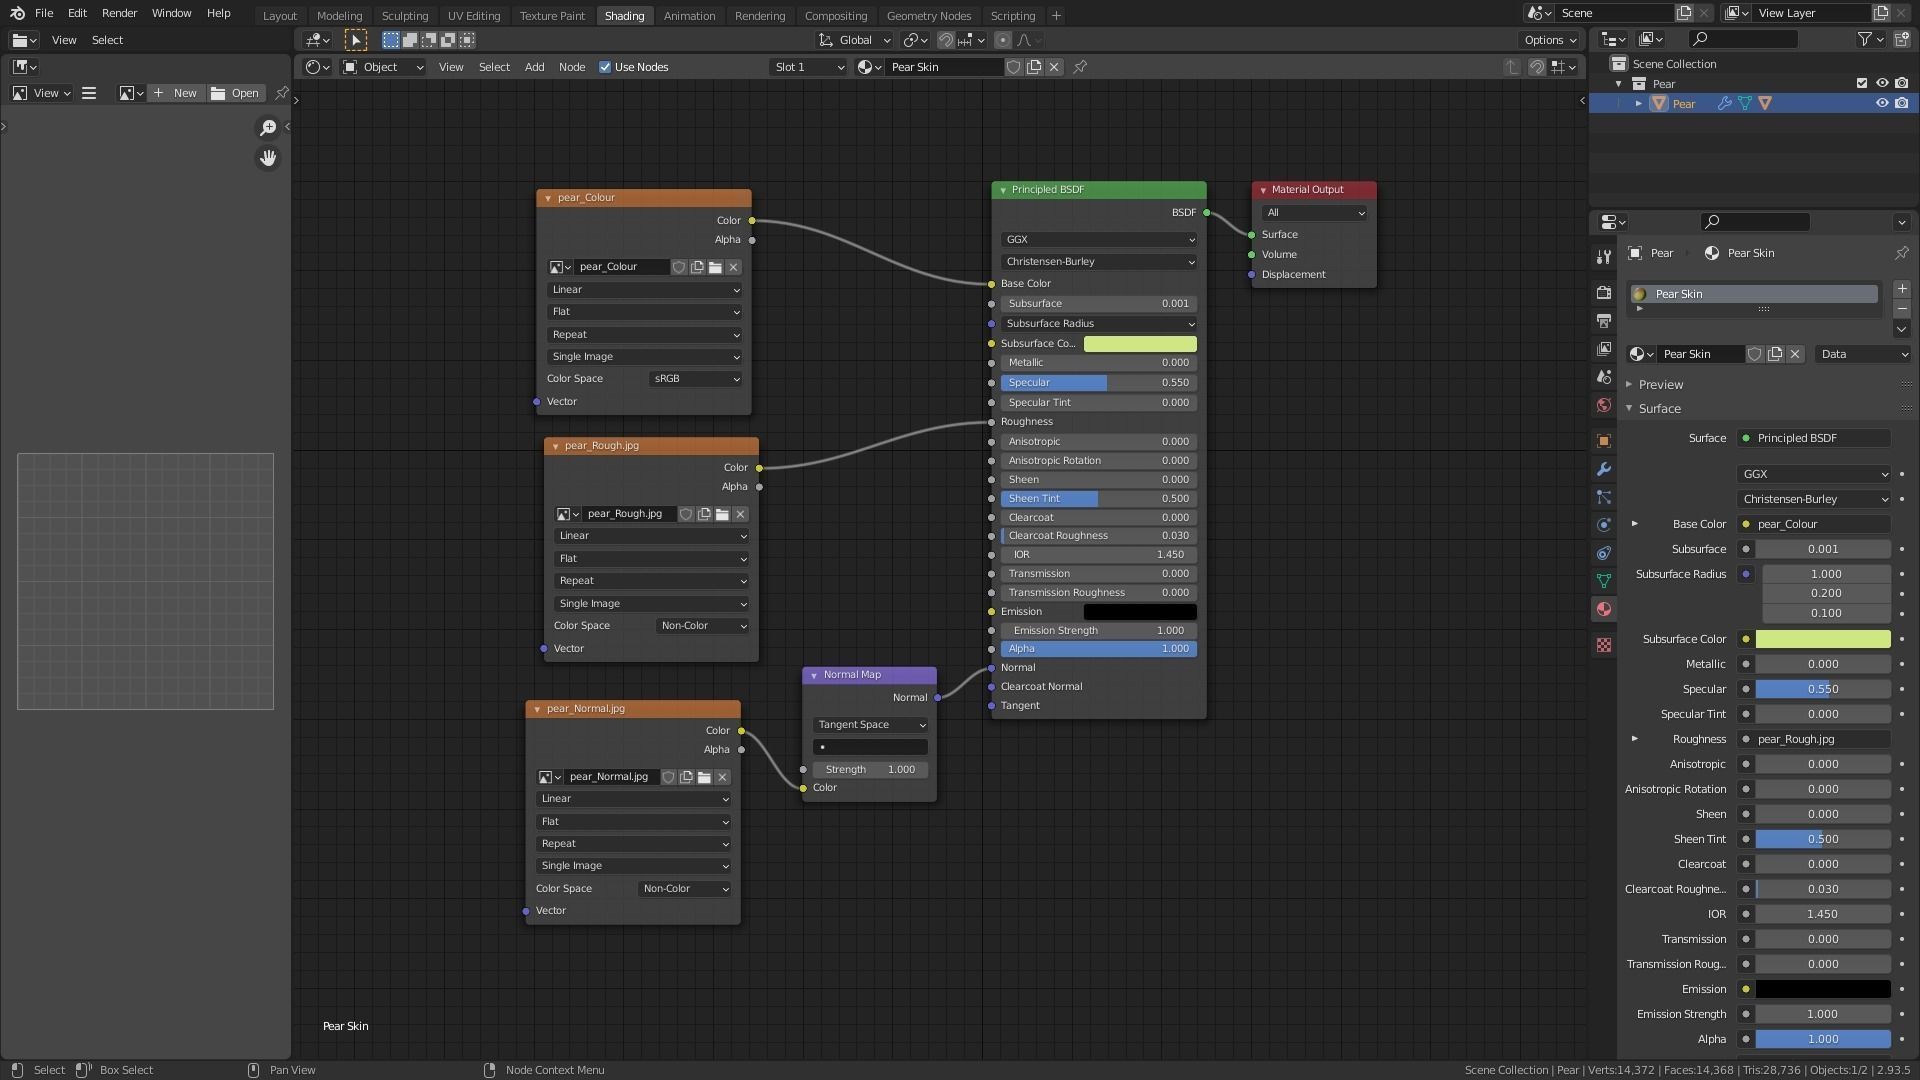Select the Texture properties checker icon
This screenshot has width=1920, height=1080.
point(1604,645)
